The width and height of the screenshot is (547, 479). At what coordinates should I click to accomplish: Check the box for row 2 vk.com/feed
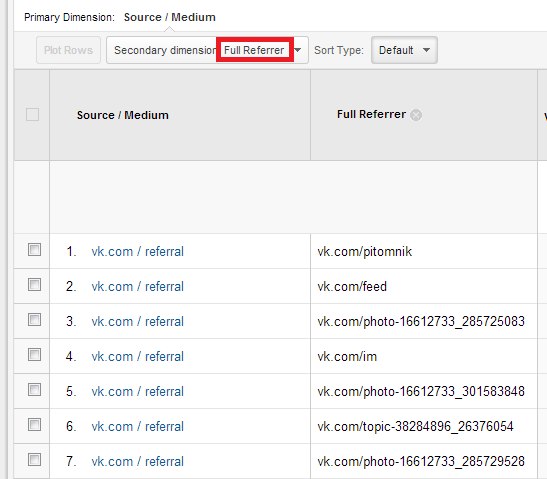(x=34, y=284)
